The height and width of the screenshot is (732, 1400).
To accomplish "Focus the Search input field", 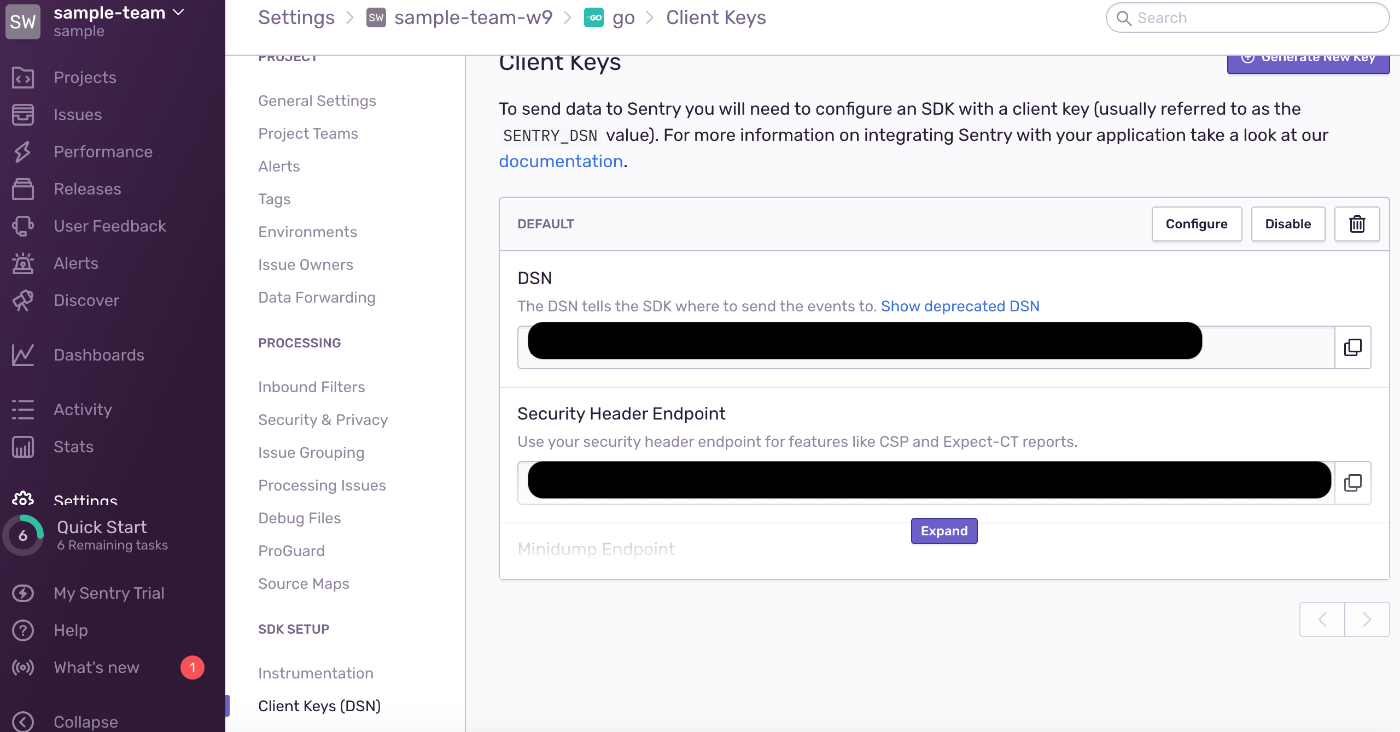I will (x=1250, y=18).
